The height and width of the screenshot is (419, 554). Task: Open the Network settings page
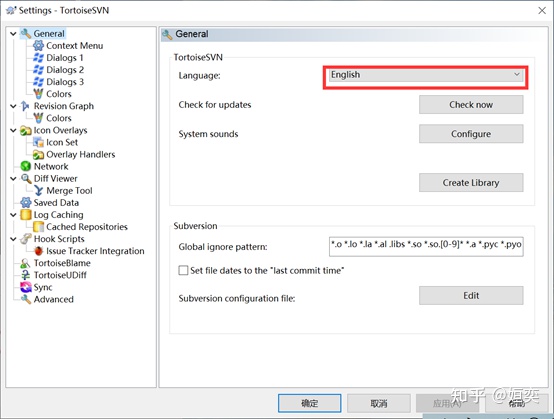tap(51, 166)
